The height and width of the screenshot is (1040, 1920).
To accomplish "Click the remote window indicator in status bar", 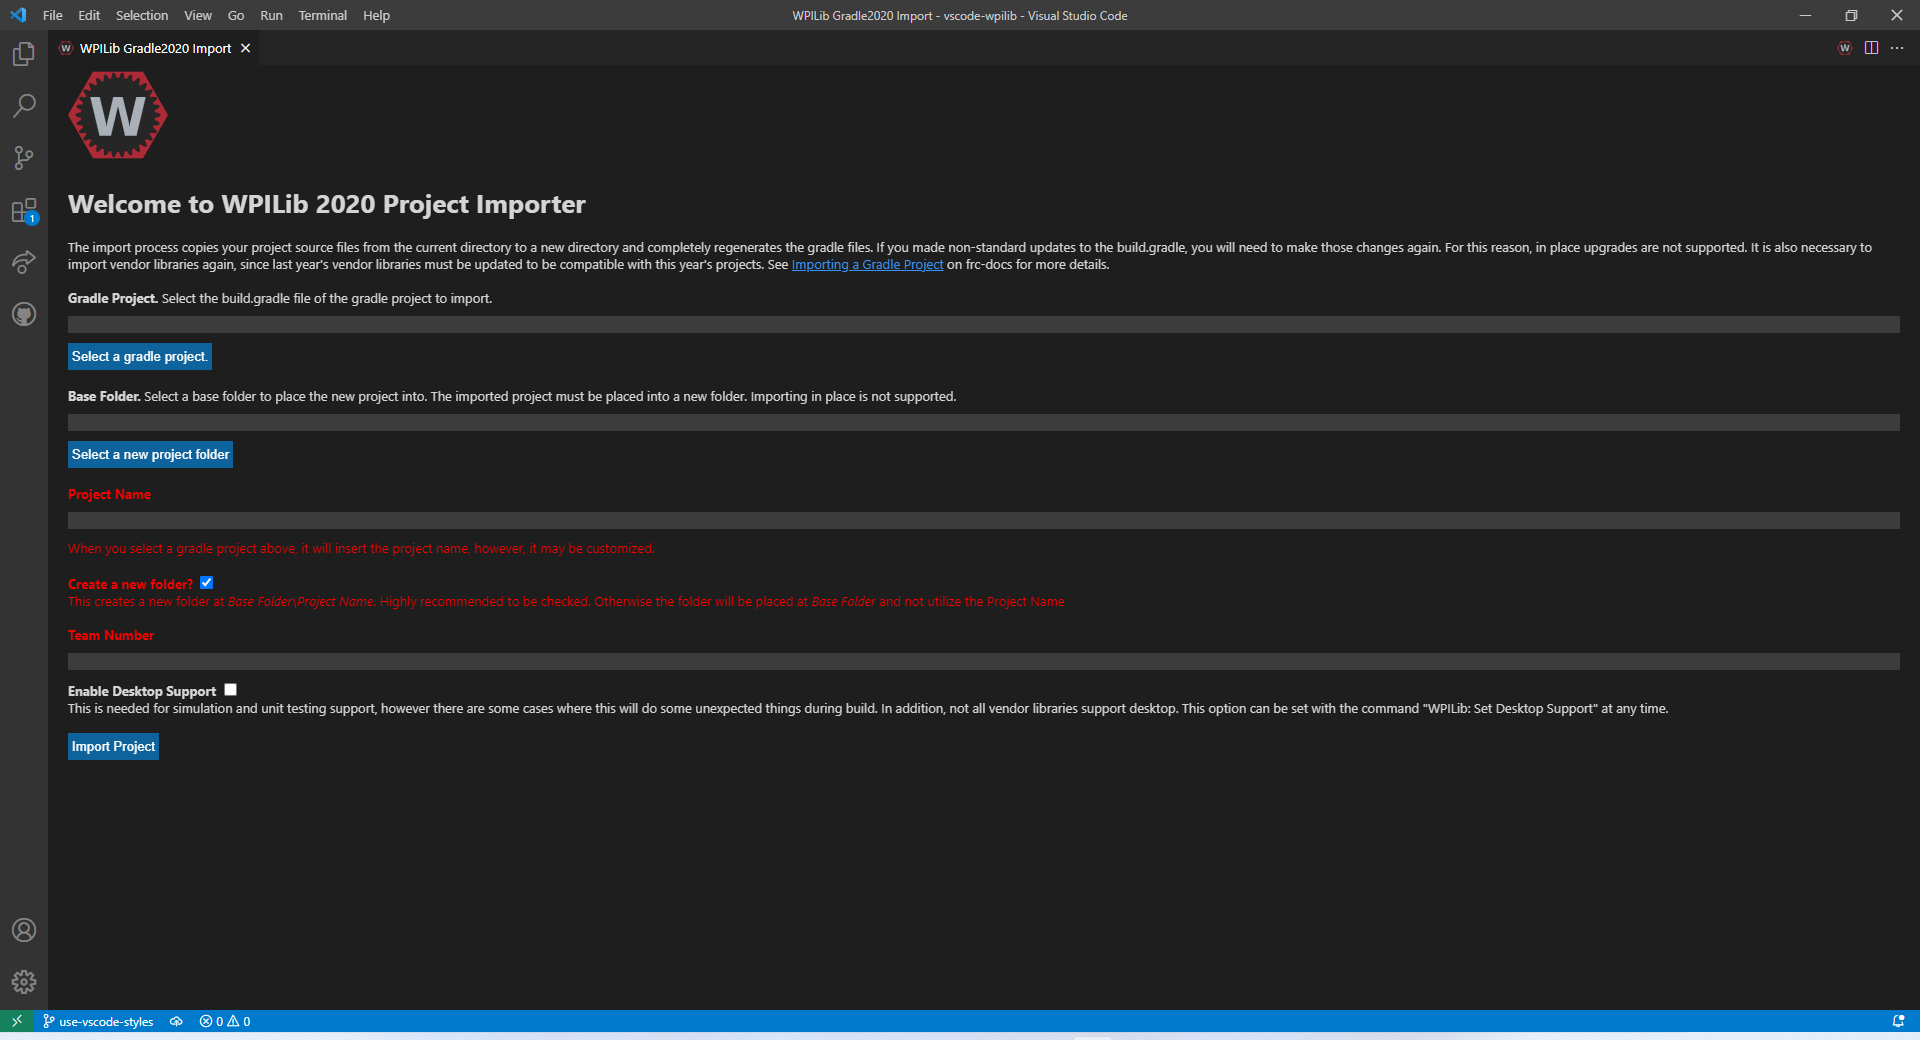I will (x=17, y=1021).
